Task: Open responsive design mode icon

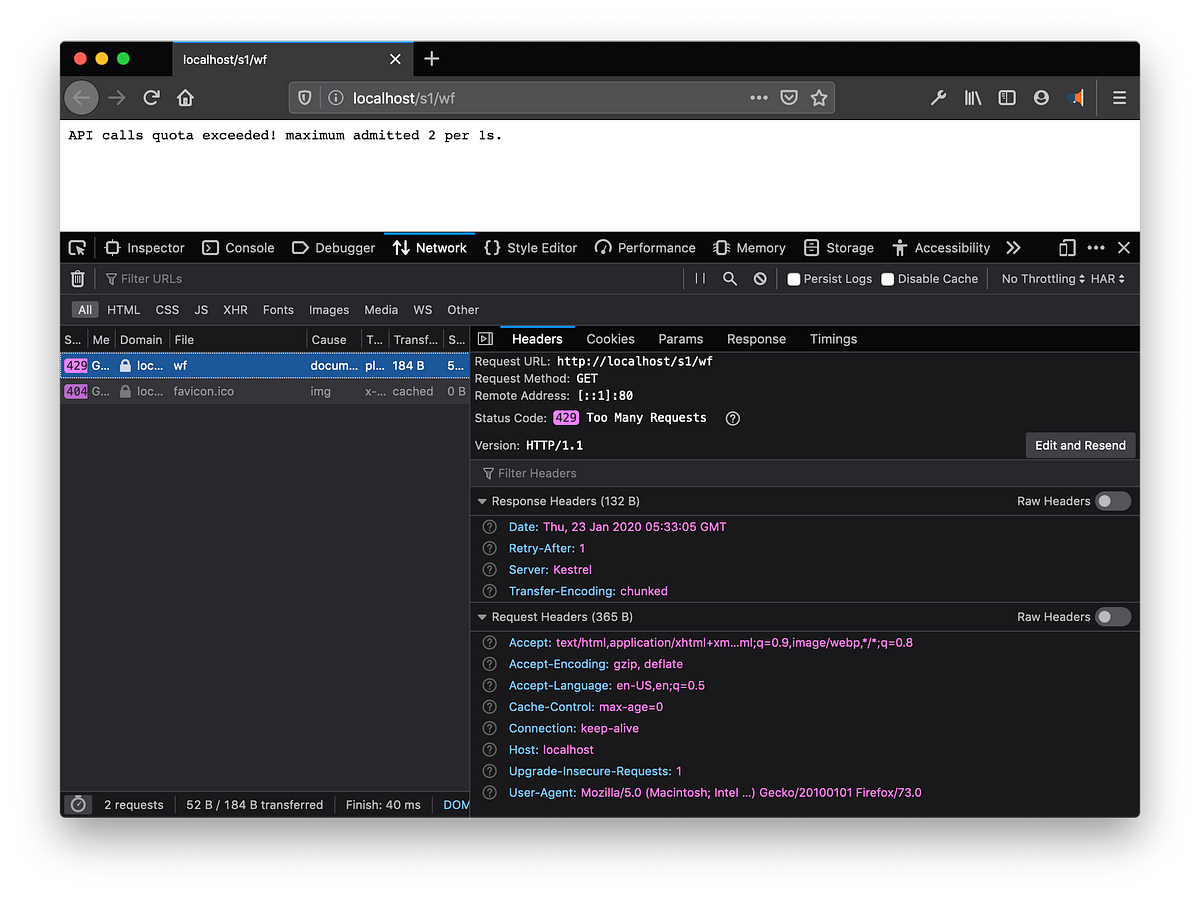Action: (1067, 248)
